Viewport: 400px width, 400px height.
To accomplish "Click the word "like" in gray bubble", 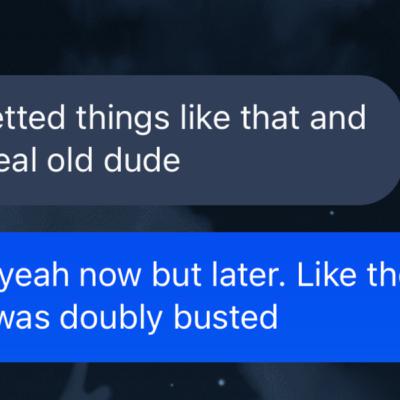I will point(205,117).
